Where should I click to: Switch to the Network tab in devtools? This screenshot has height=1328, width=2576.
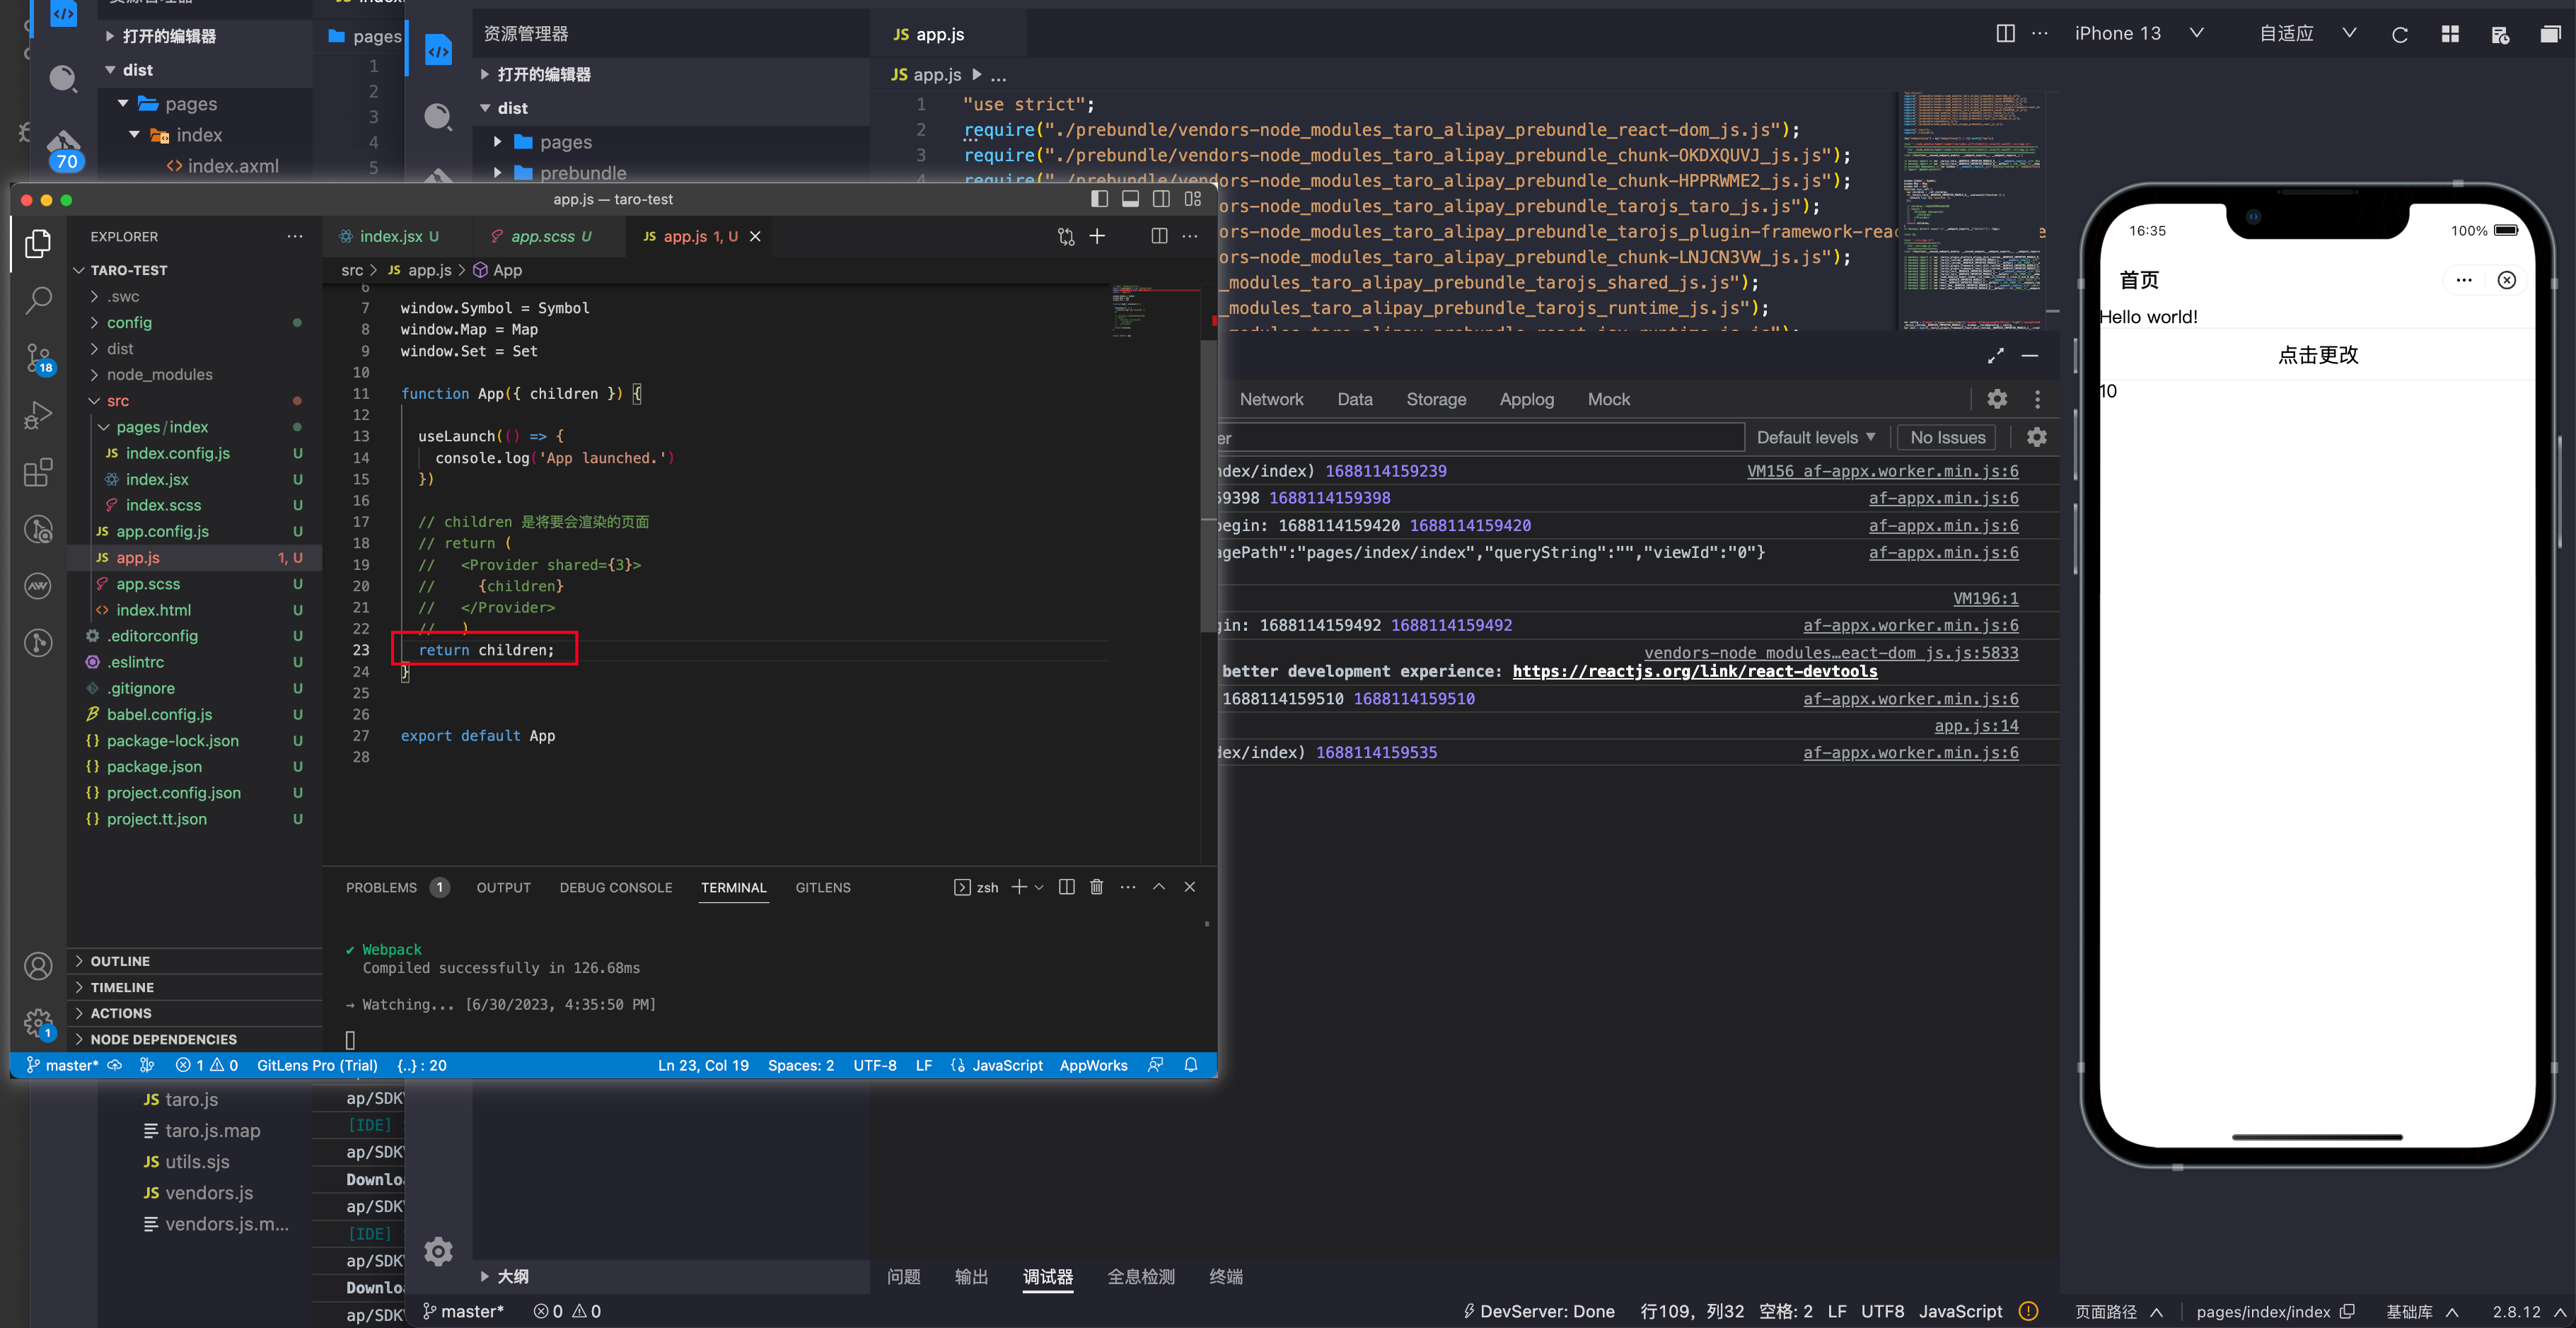(1272, 399)
